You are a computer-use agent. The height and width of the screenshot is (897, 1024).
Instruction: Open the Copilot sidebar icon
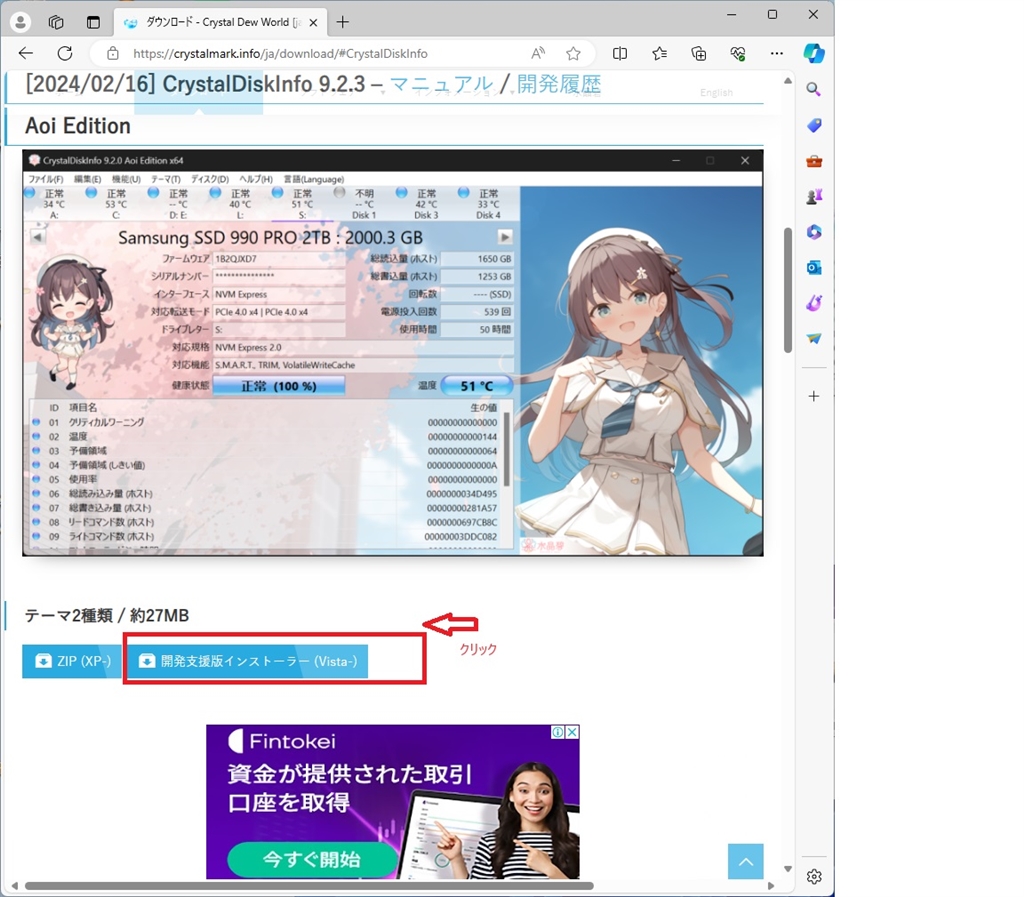[814, 54]
